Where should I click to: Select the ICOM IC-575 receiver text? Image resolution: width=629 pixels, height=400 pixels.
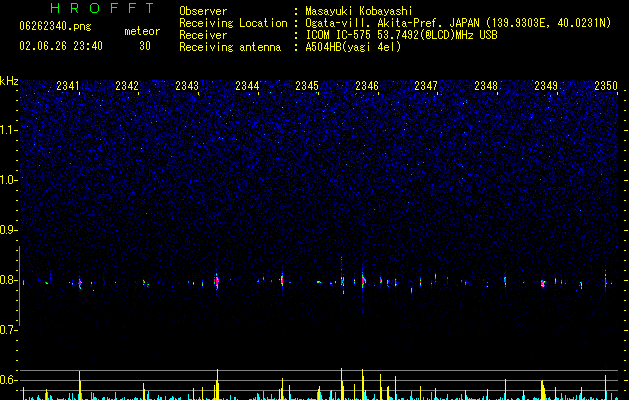pyautogui.click(x=401, y=35)
